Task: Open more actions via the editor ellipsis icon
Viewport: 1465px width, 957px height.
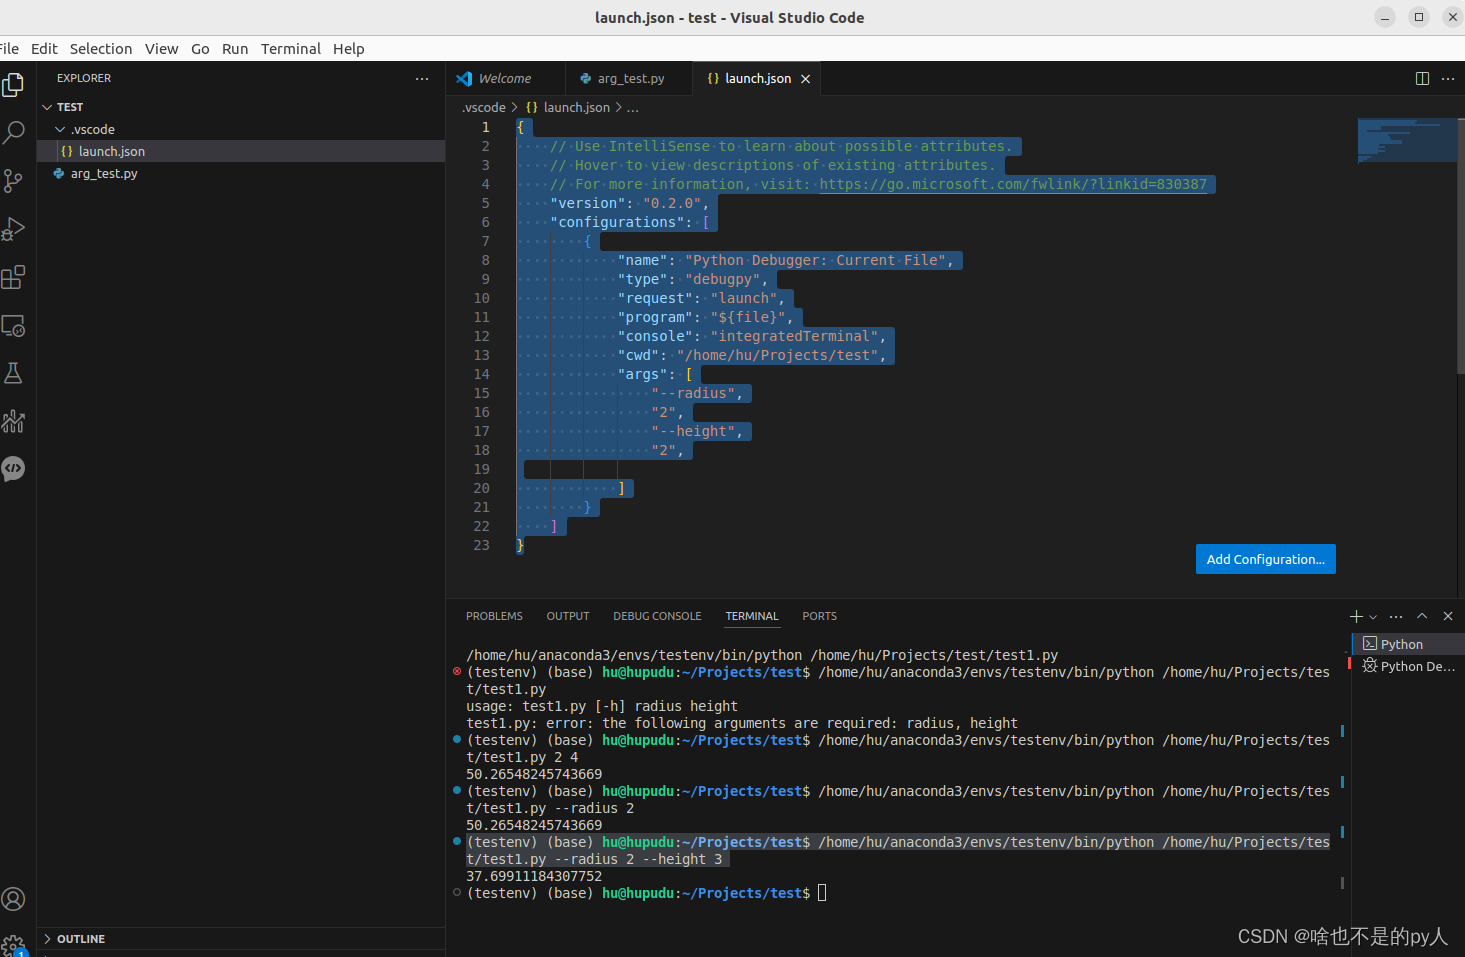Action: point(1447,78)
